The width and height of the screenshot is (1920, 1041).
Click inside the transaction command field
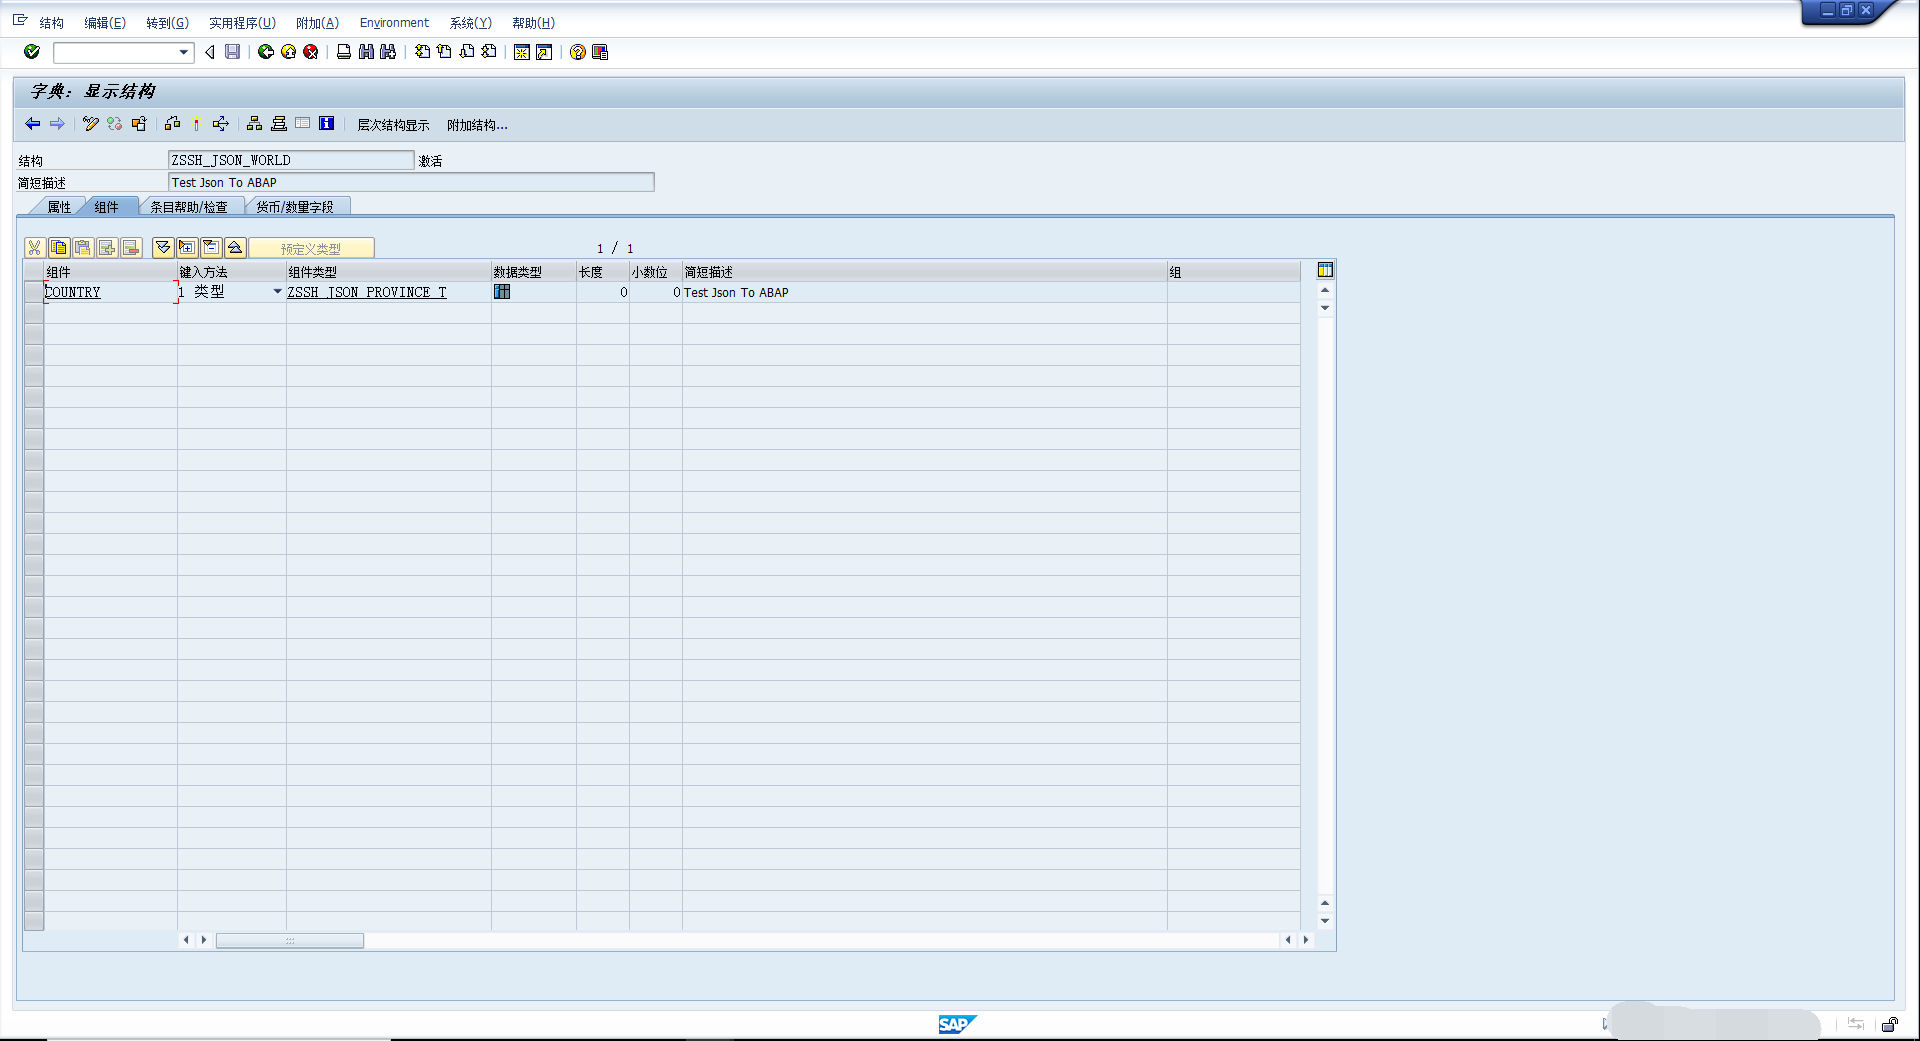click(115, 52)
